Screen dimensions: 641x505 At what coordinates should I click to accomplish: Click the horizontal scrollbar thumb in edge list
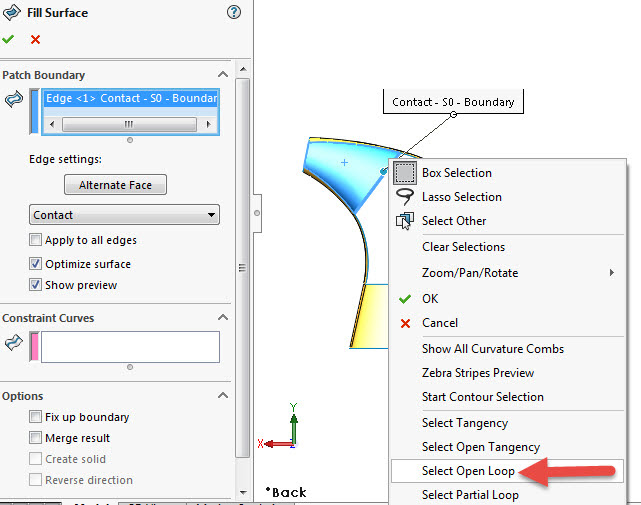coord(129,124)
